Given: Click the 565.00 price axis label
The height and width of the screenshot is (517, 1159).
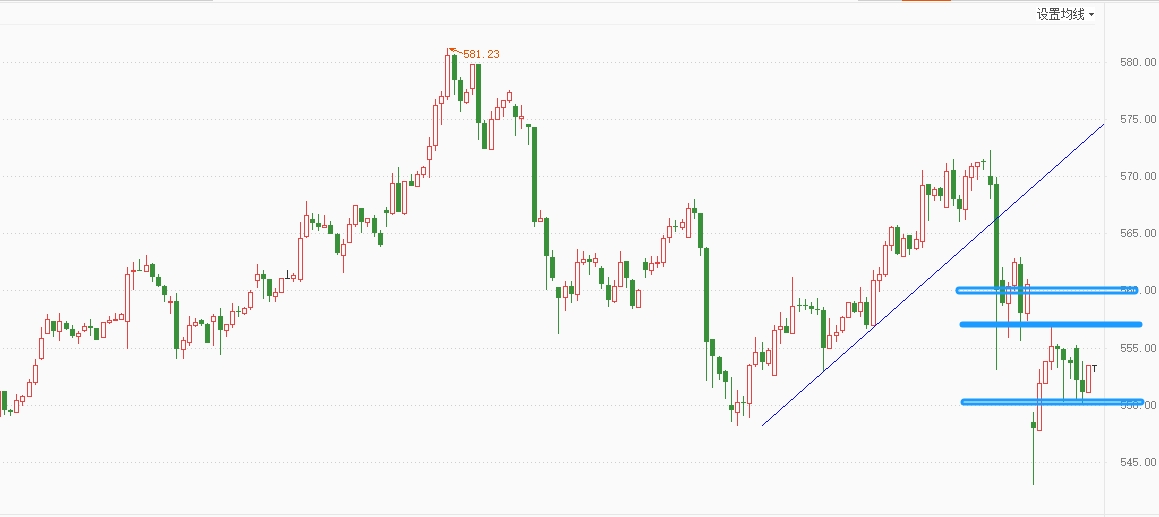Looking at the screenshot, I should (1138, 233).
